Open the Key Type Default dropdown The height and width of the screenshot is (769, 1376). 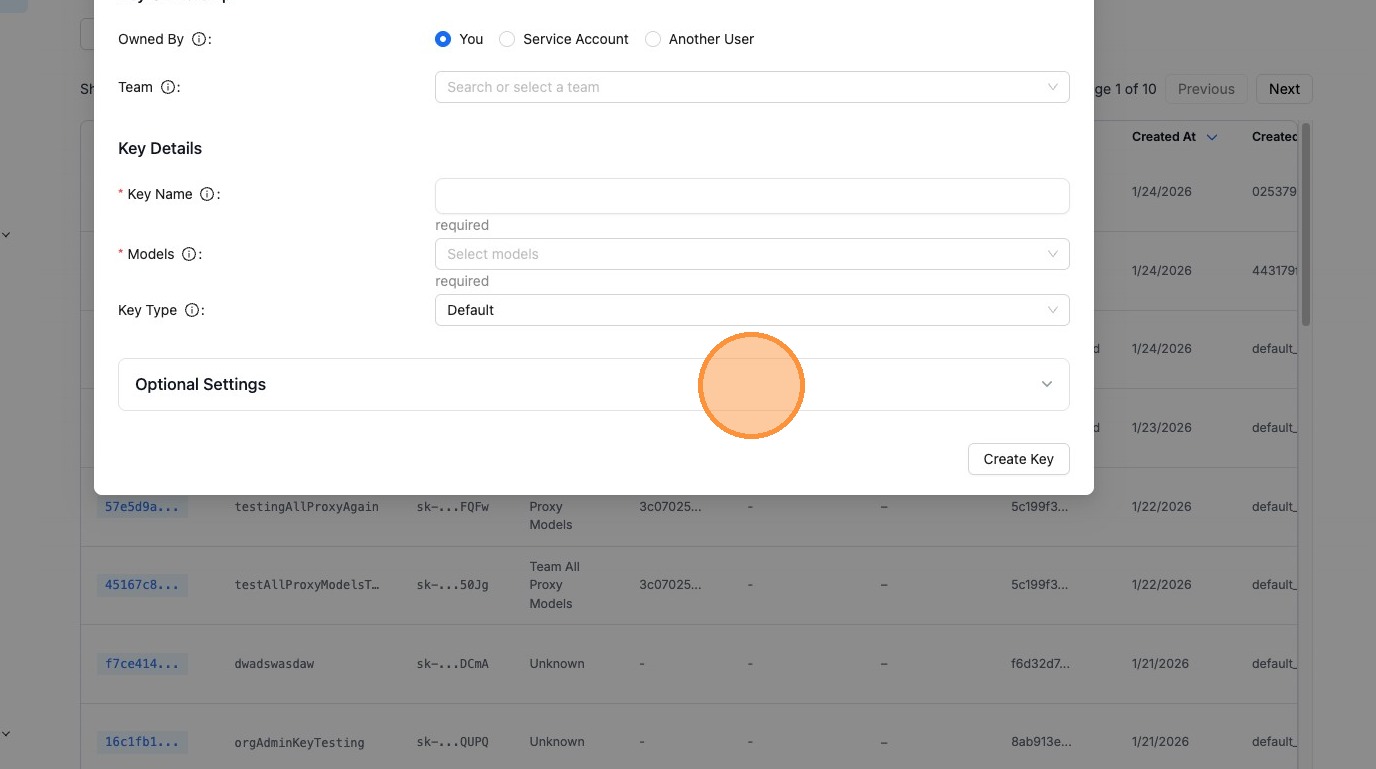pyautogui.click(x=751, y=310)
